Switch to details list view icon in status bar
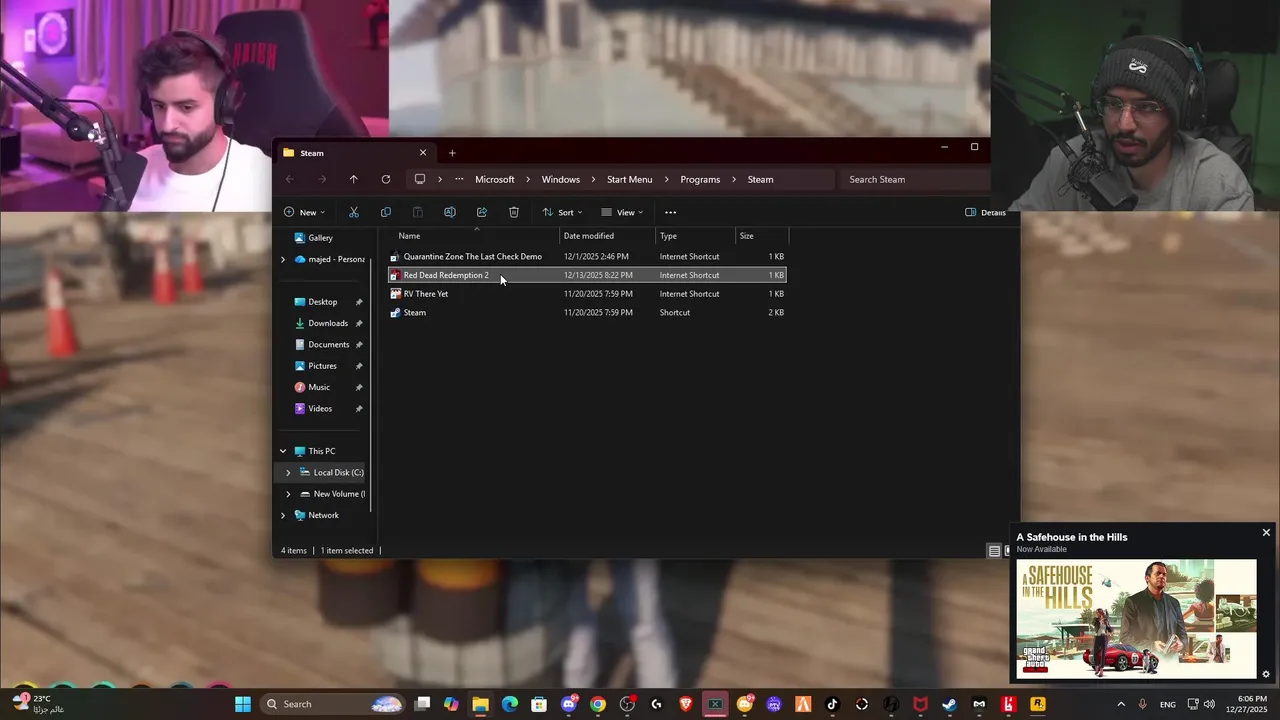1280x720 pixels. click(994, 551)
